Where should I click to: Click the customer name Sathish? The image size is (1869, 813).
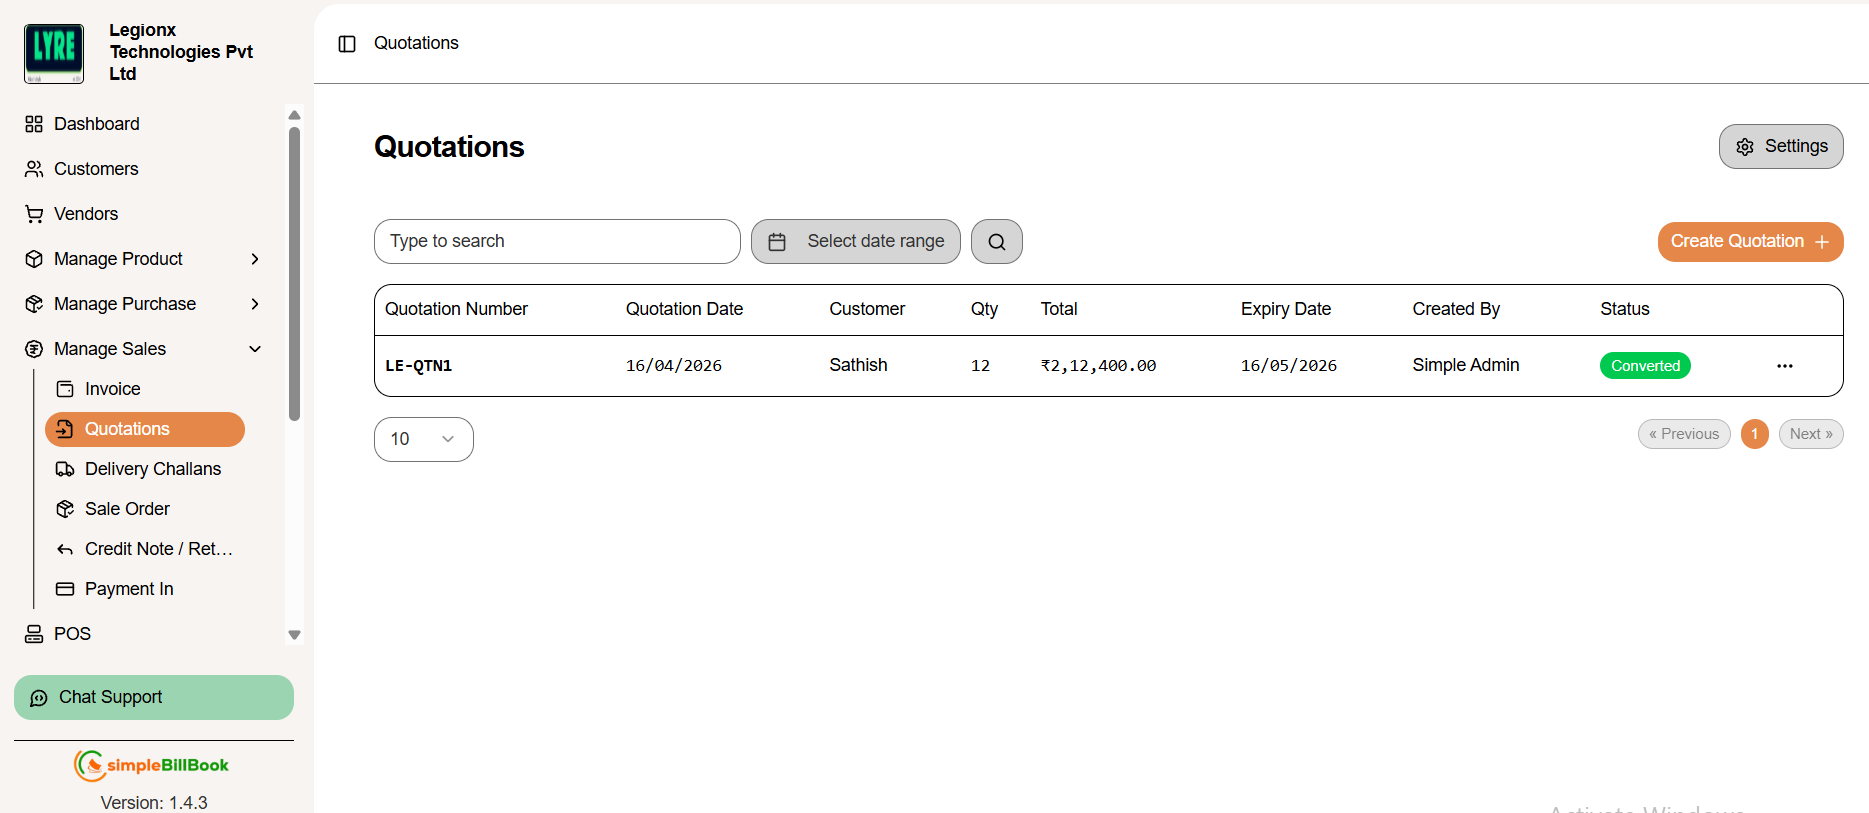tap(858, 365)
